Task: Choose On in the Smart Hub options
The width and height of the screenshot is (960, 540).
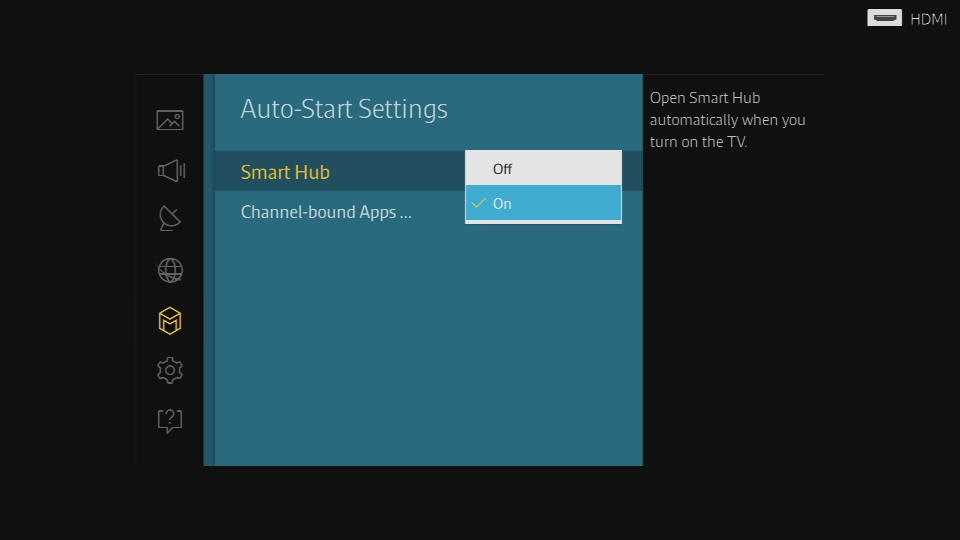Action: 543,203
